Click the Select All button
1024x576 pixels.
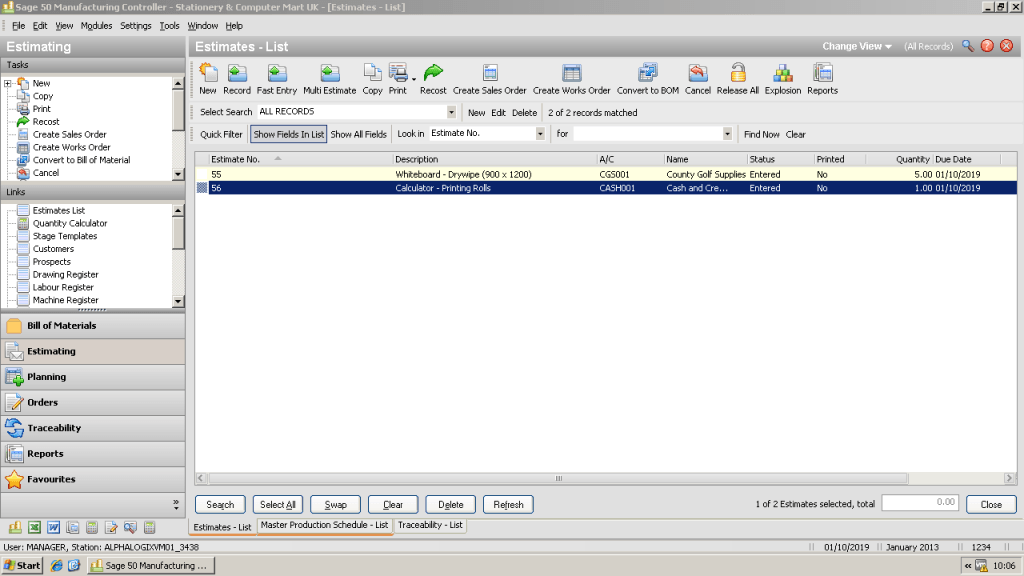pos(278,505)
